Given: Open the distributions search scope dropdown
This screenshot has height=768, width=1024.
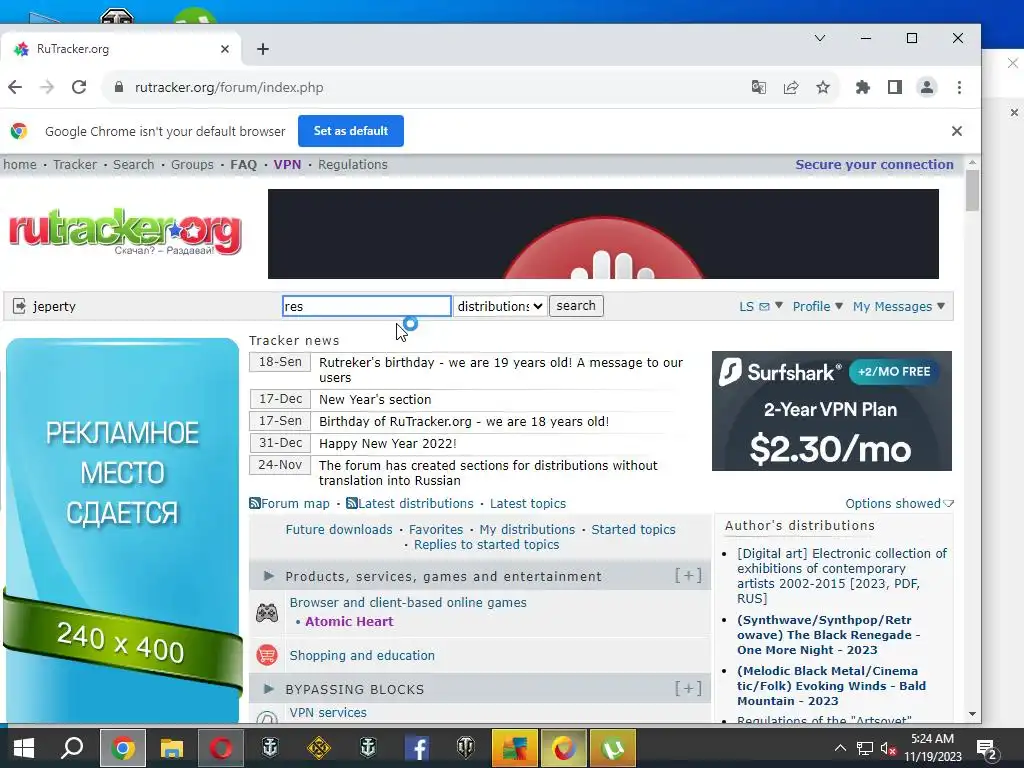Looking at the screenshot, I should coord(500,306).
